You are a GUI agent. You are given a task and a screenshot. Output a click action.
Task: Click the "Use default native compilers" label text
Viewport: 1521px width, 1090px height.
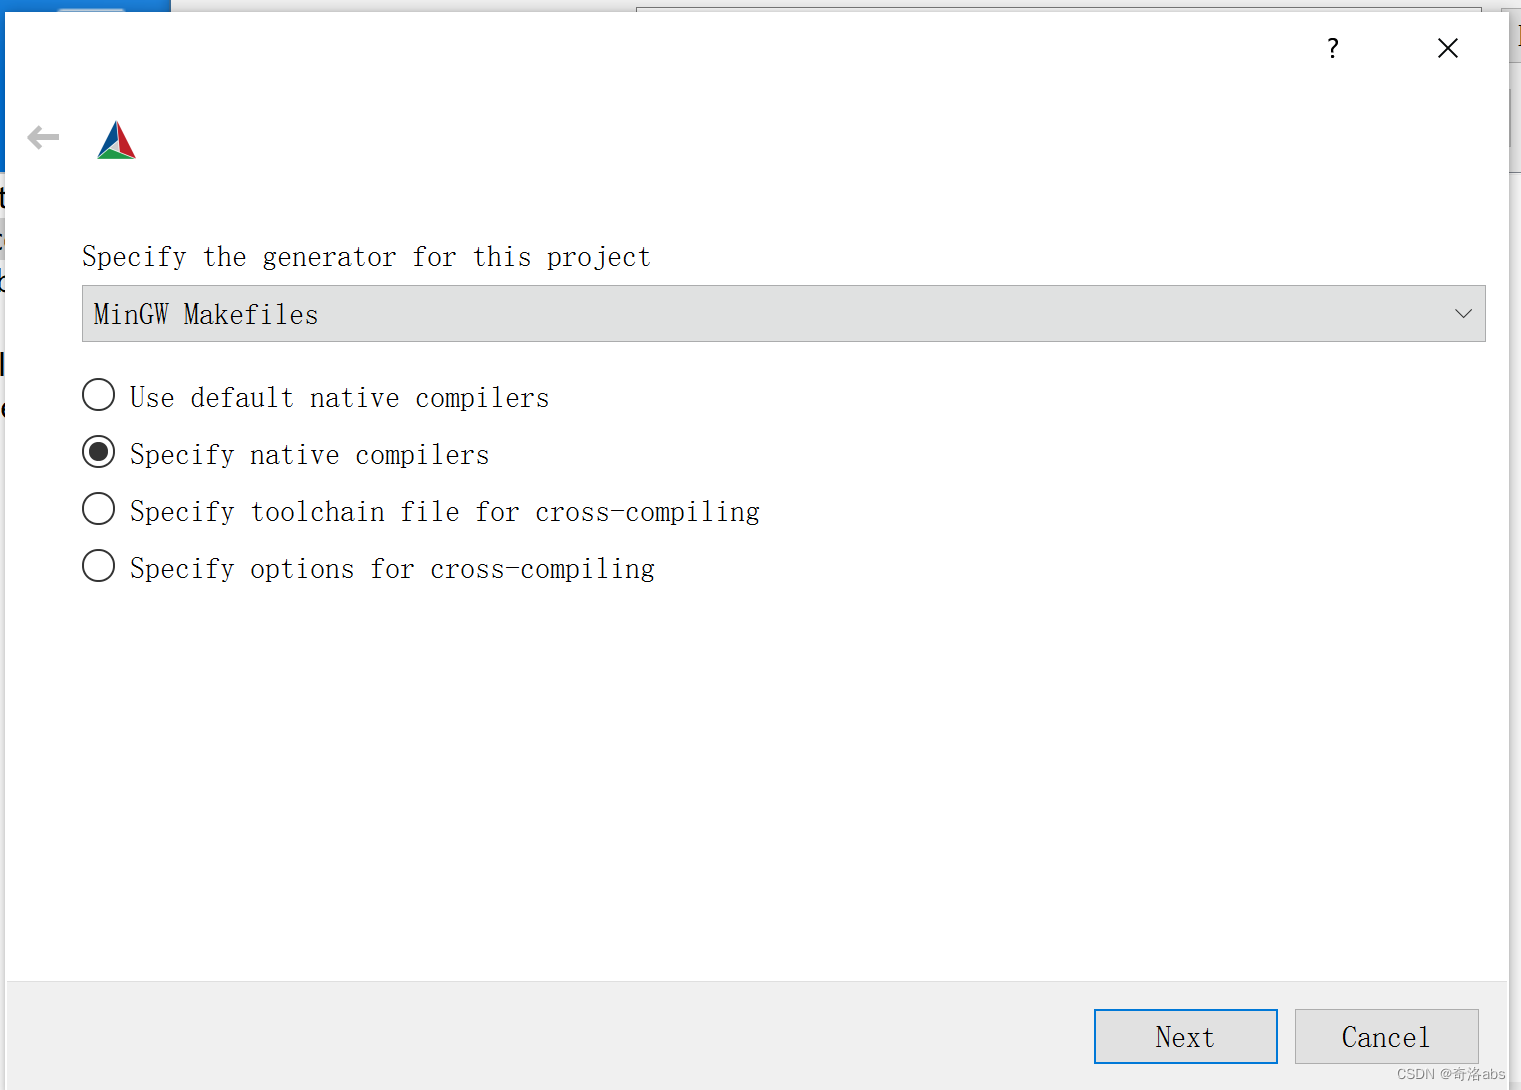[338, 397]
